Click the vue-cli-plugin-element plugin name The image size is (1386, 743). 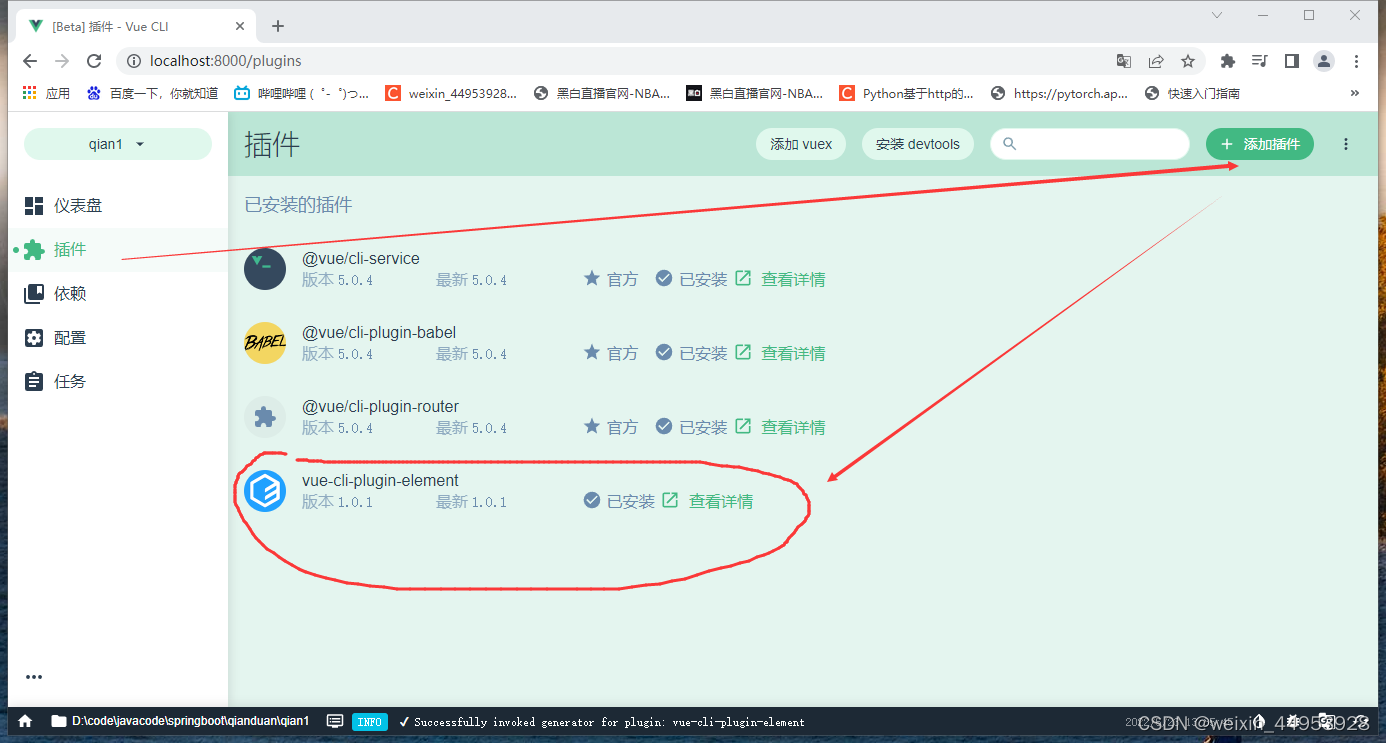pyautogui.click(x=380, y=480)
